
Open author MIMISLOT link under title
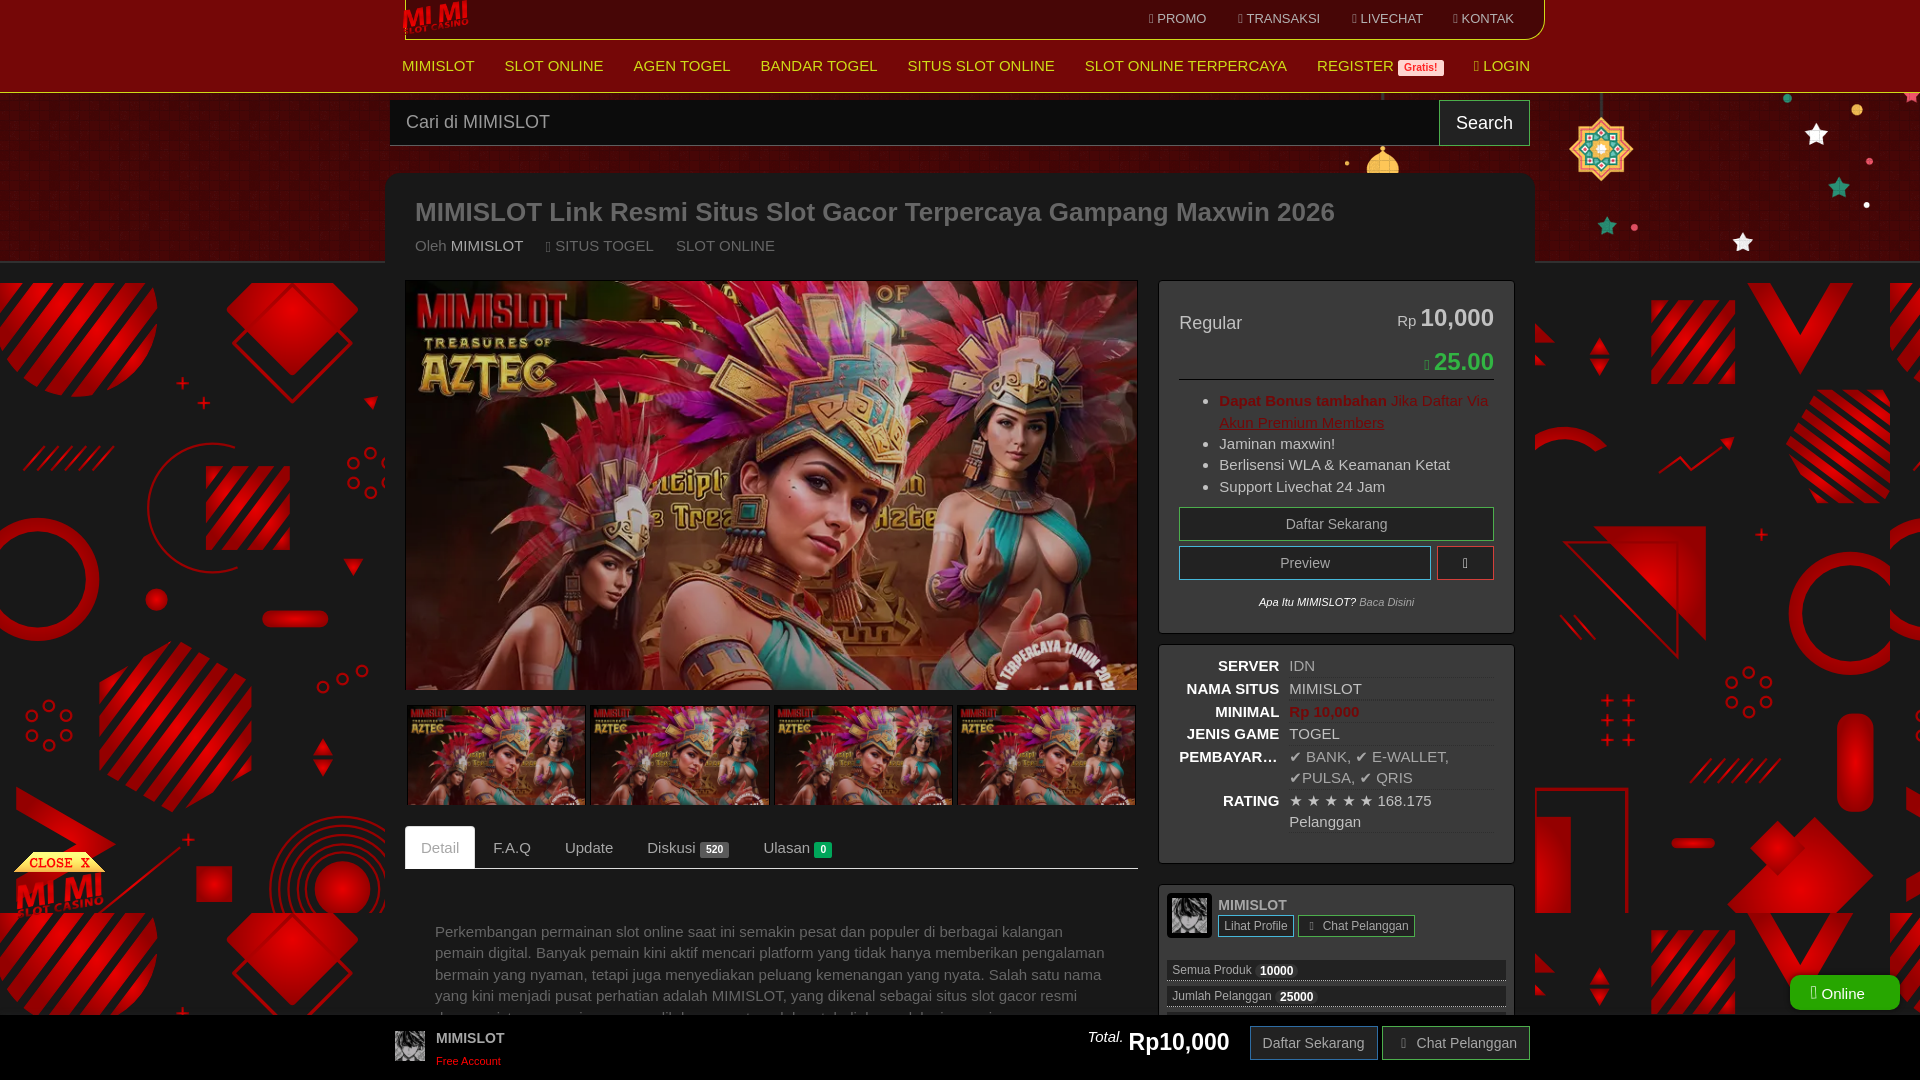(487, 246)
